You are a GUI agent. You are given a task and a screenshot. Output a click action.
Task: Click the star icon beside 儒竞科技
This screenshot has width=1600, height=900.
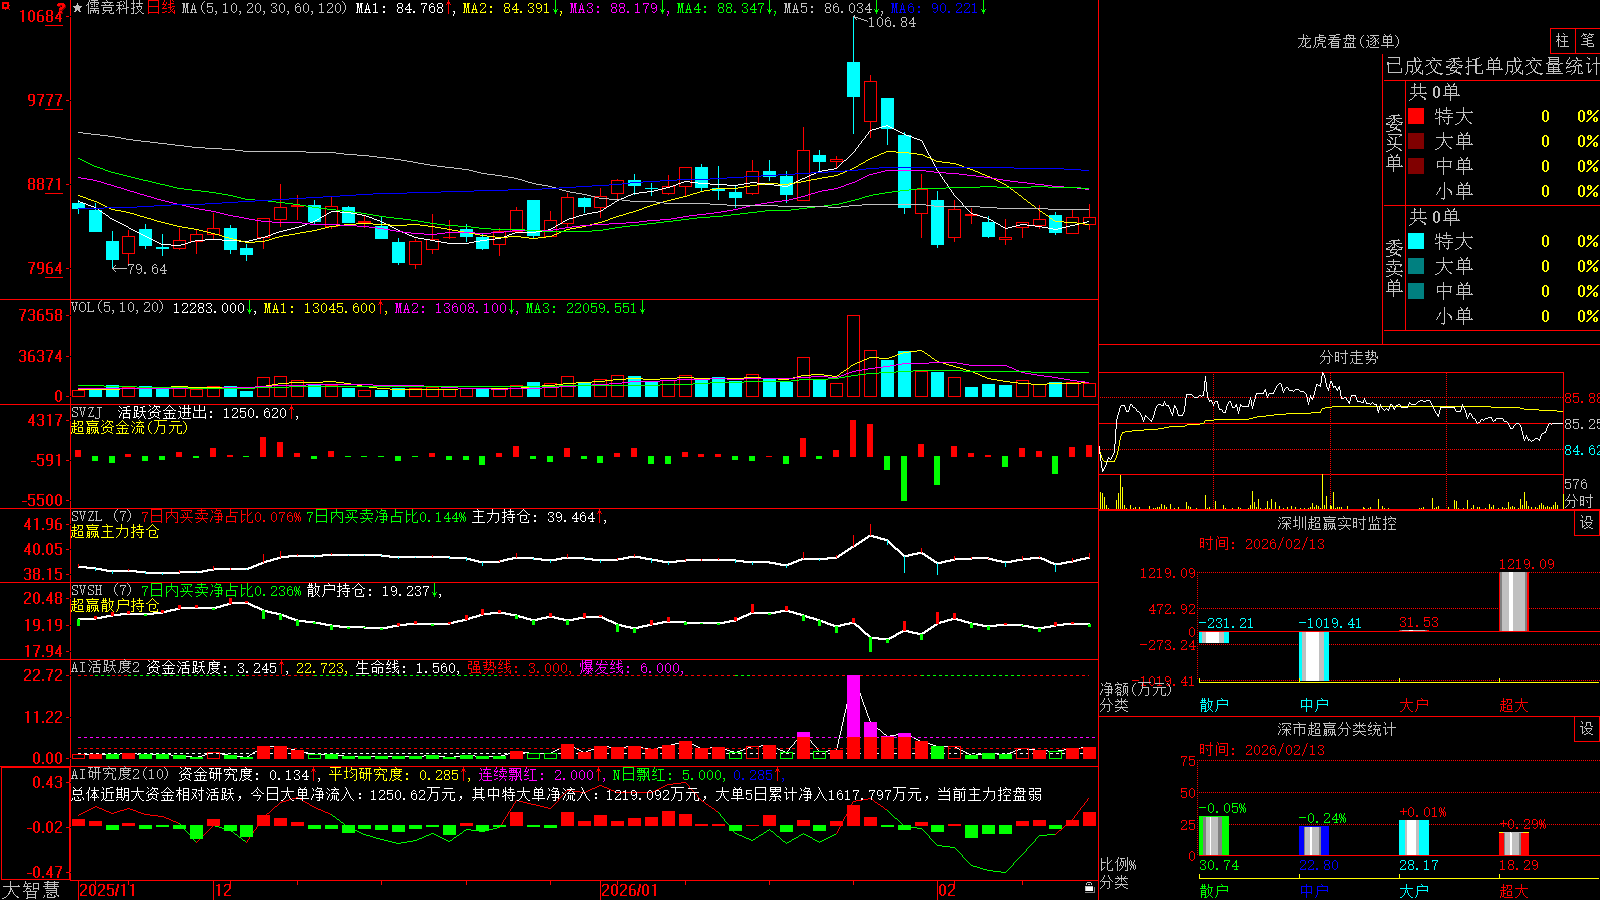(77, 8)
